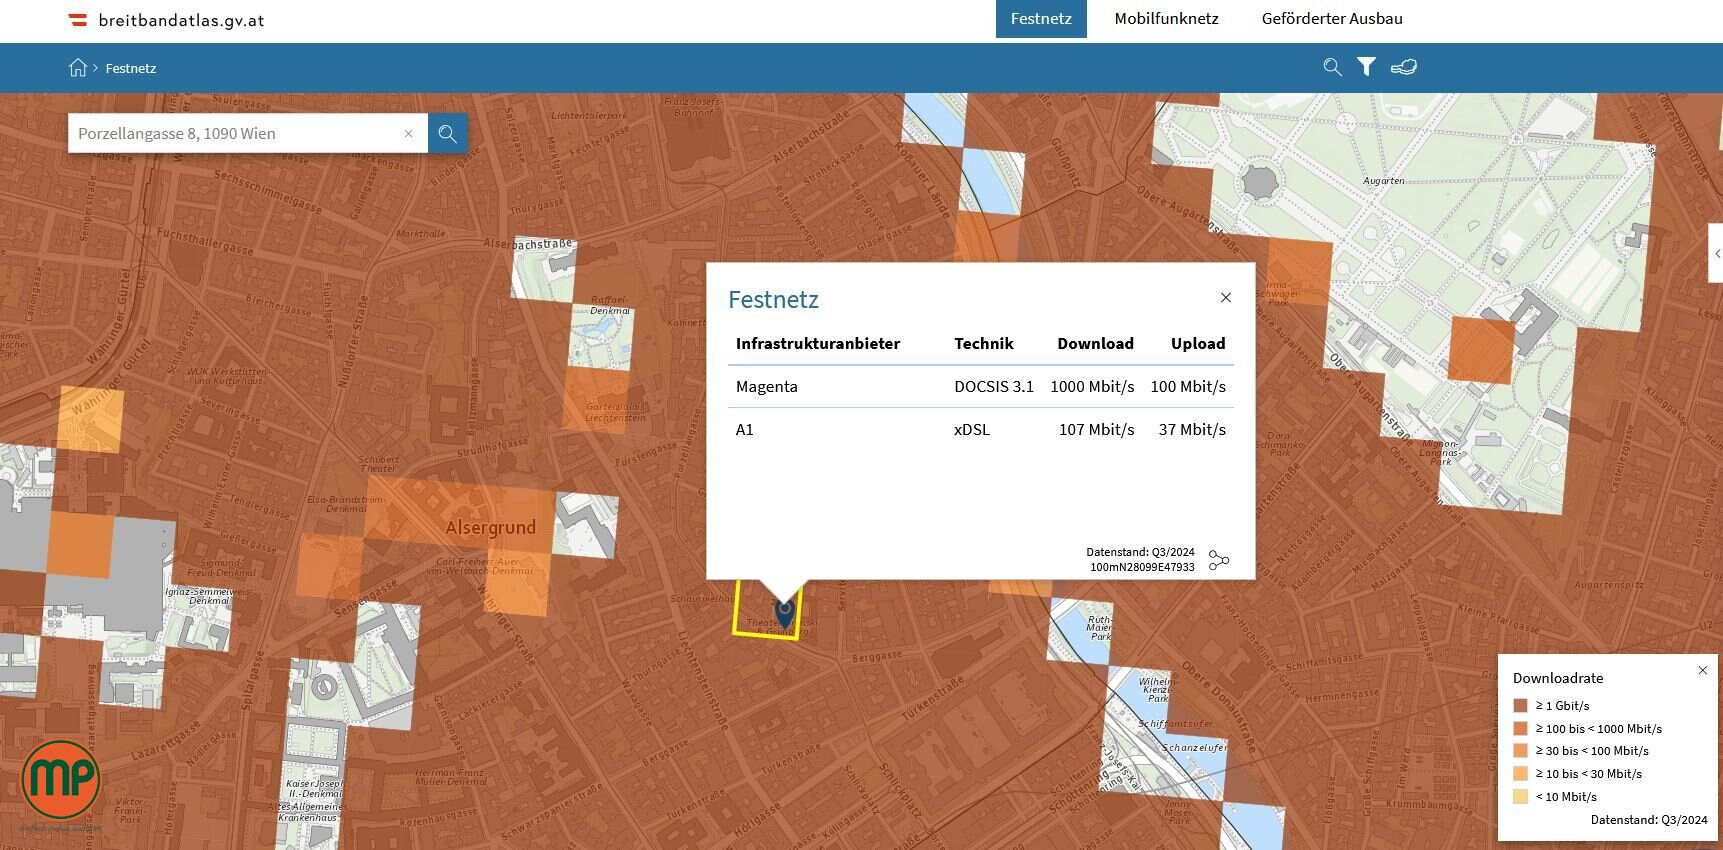Click the MP logo on the map
Screen dimensions: 1723x850
pos(61,781)
